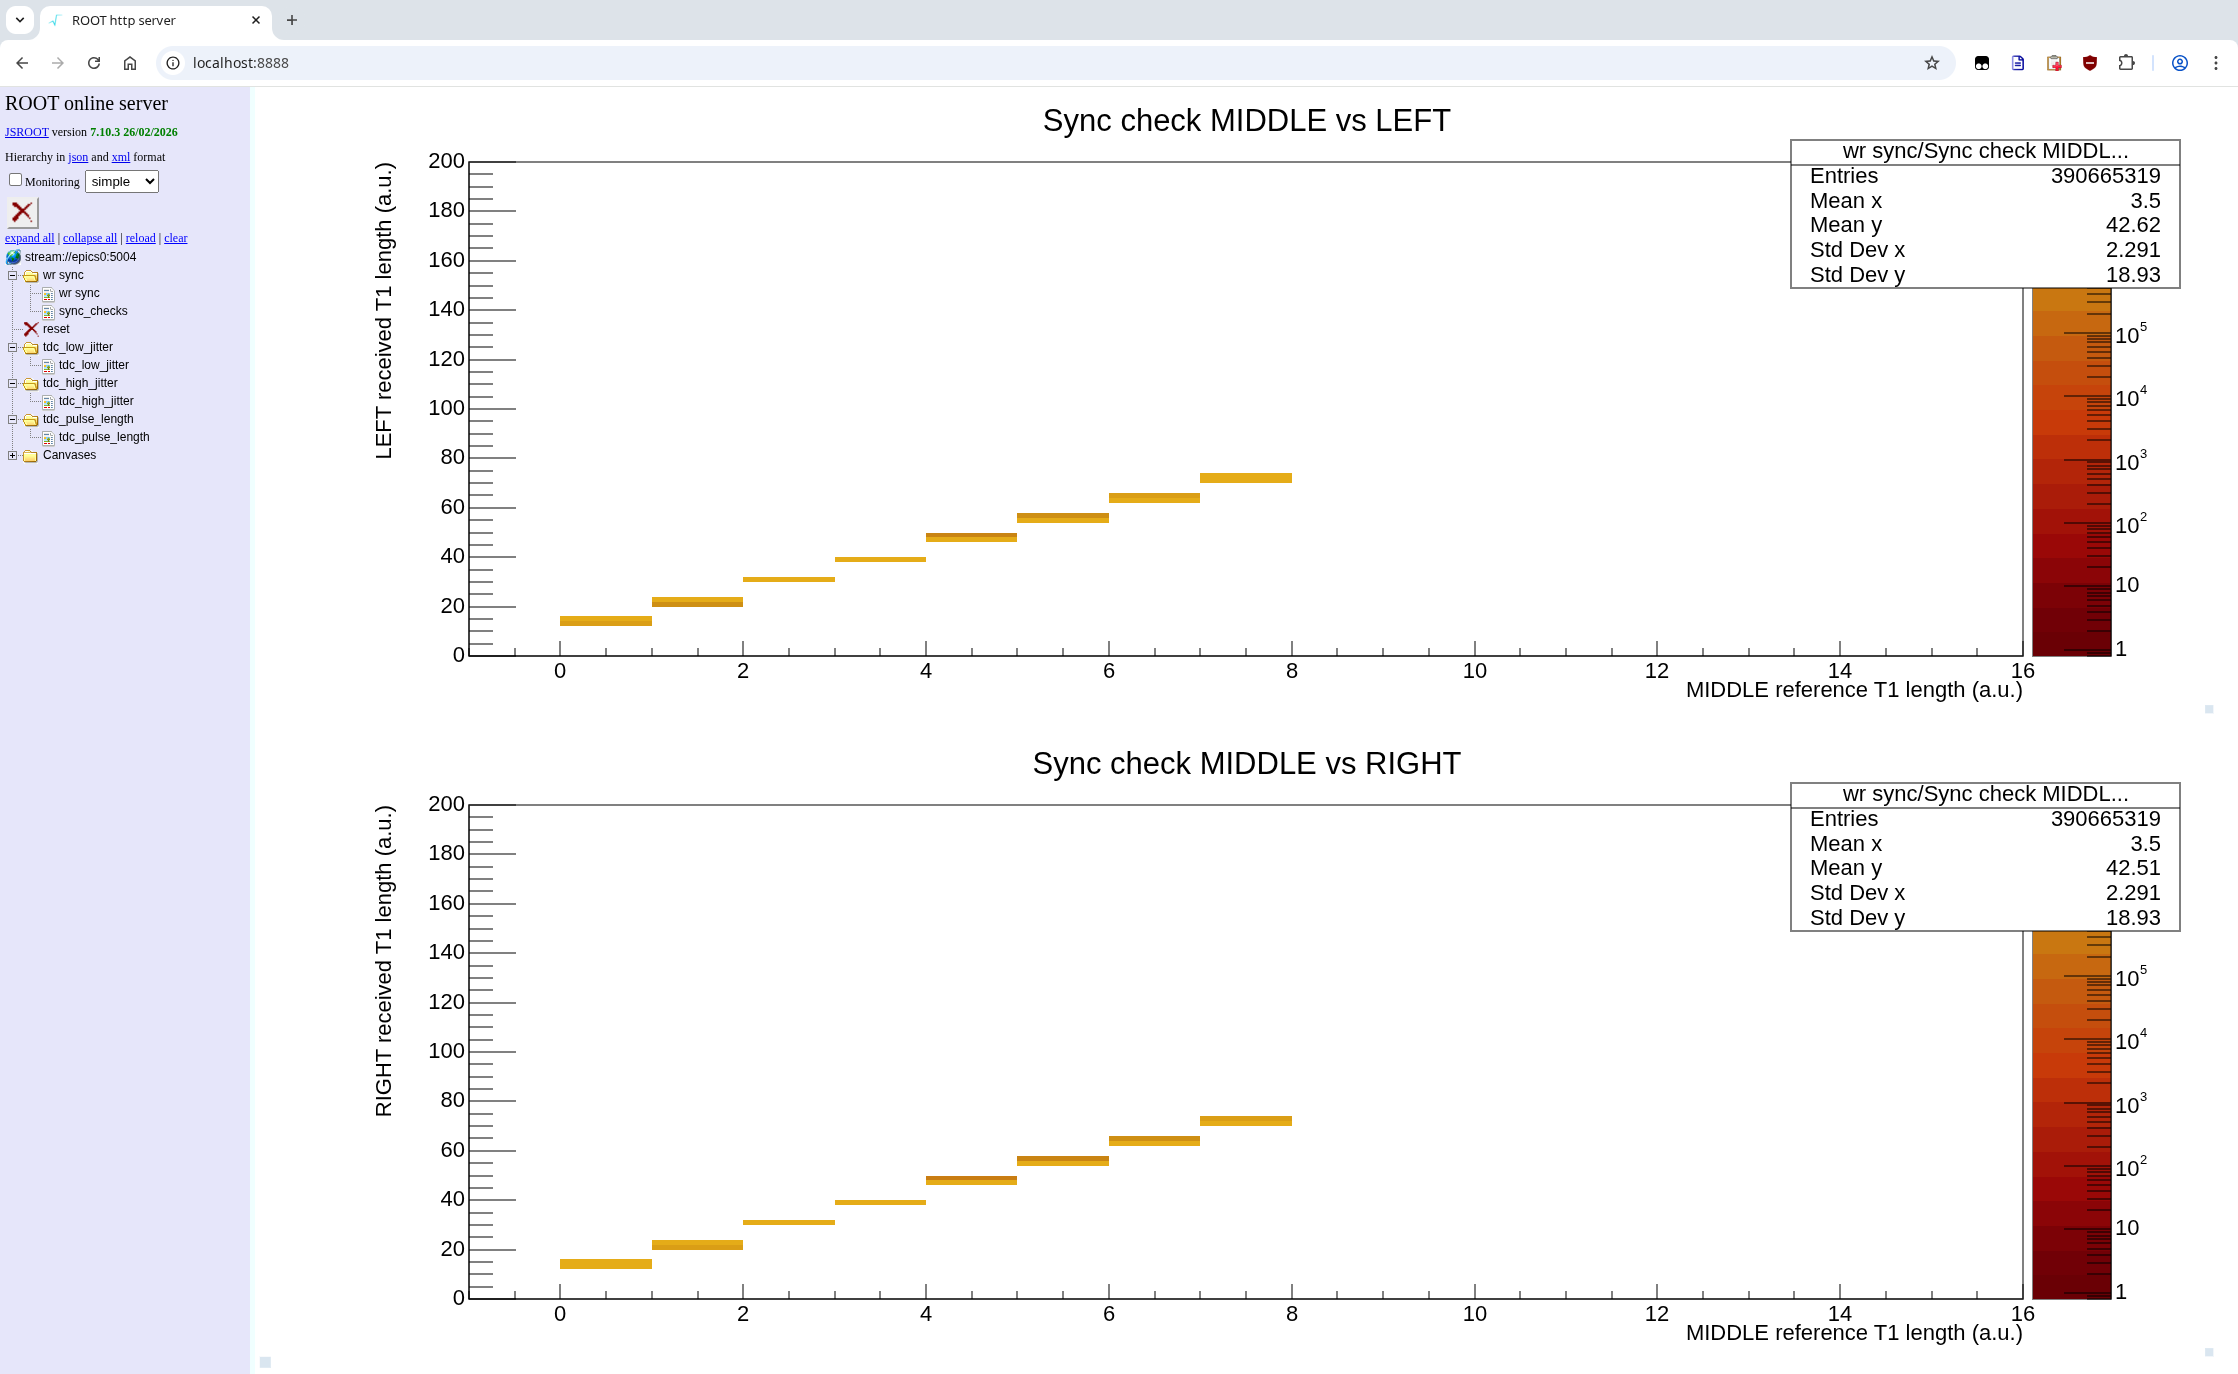Screen dimensions: 2238x1374
Task: Open the JSROOT link
Action: [x=27, y=132]
